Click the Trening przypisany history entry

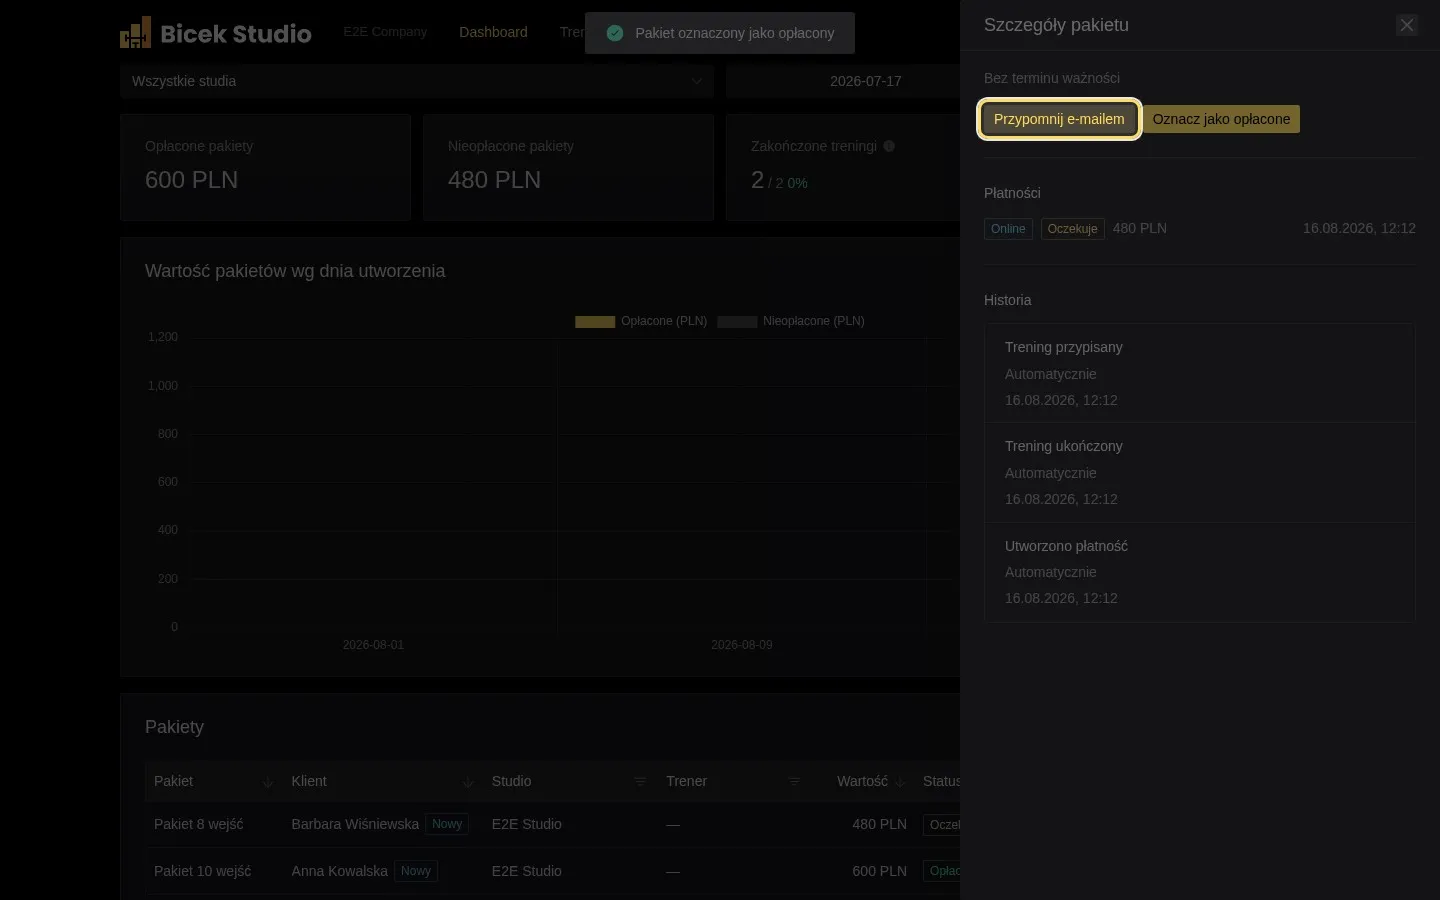(x=1200, y=373)
